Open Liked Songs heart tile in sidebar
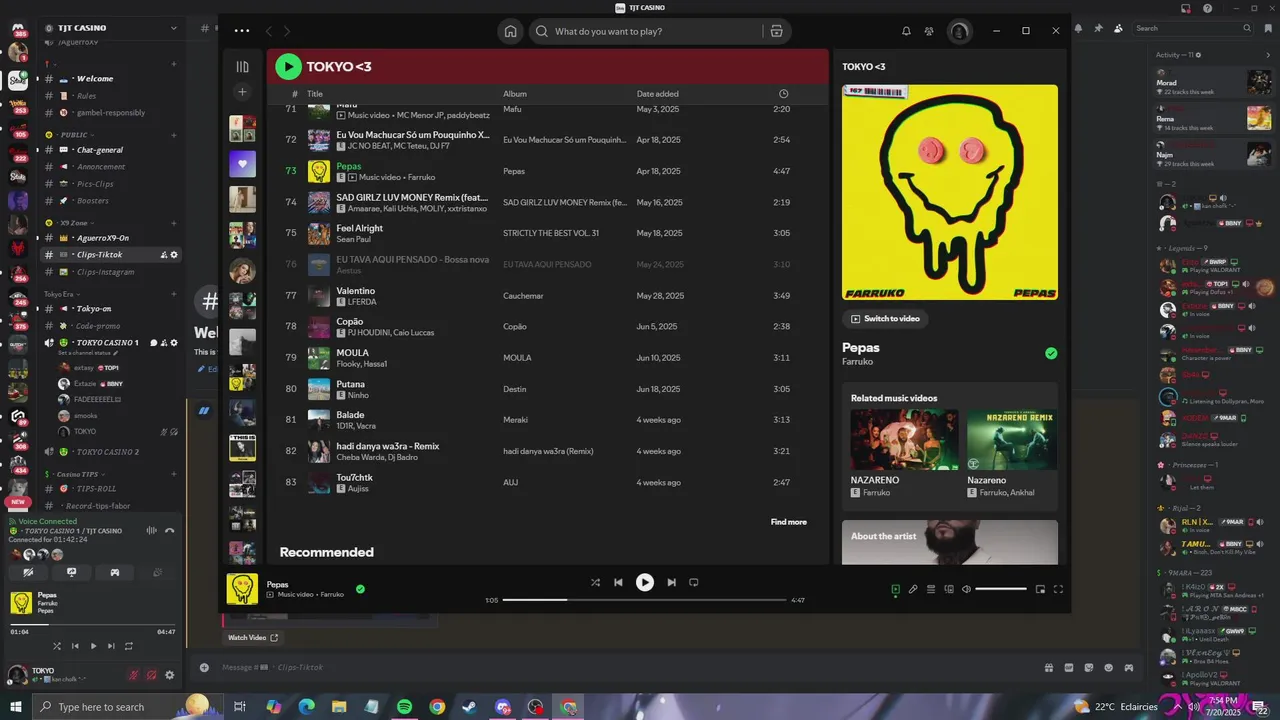This screenshot has height=720, width=1280. tap(242, 164)
